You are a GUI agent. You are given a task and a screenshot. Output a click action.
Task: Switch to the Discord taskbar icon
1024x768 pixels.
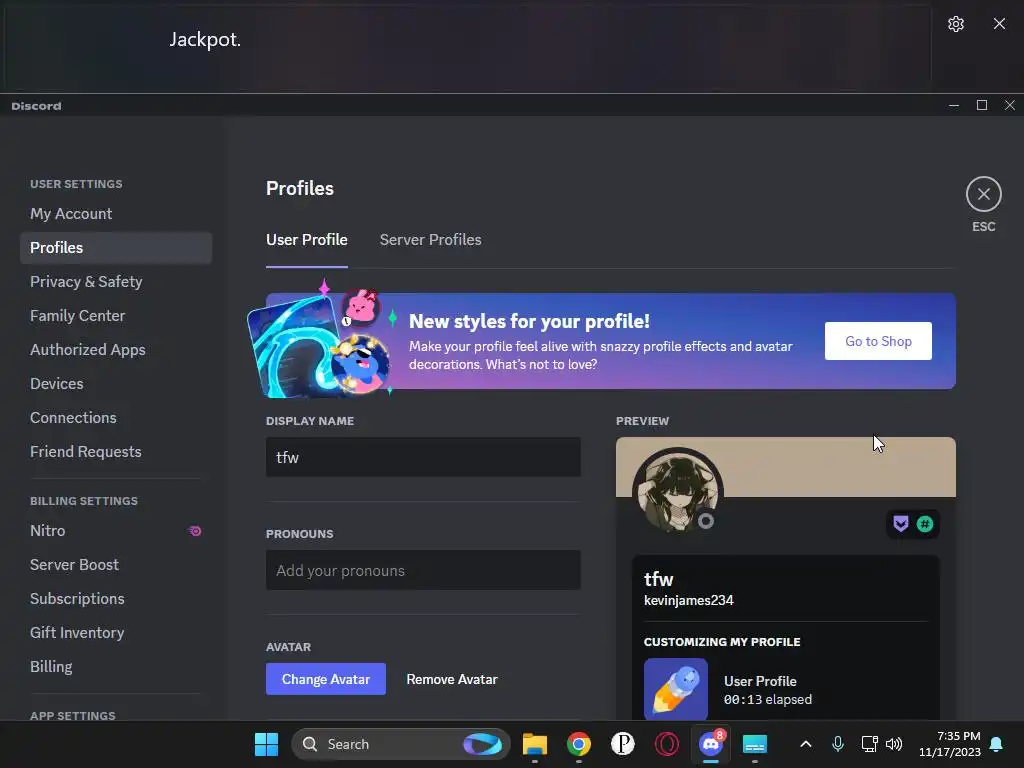pos(711,744)
